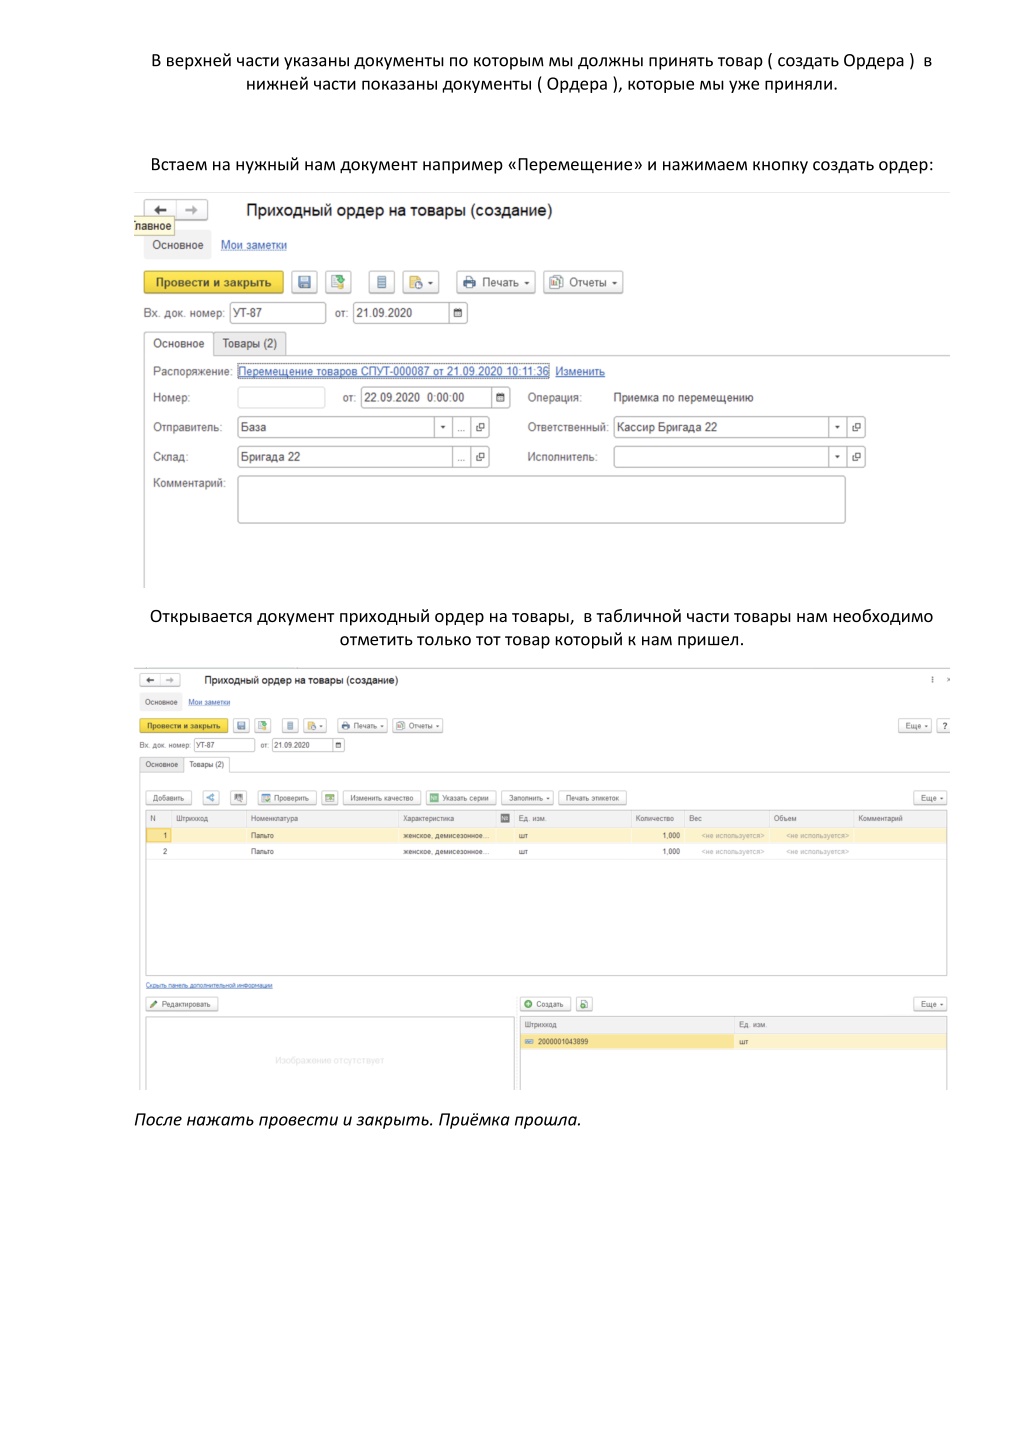Click the Изменить качество button
Screen dimensions: 1023x1447
click(x=381, y=798)
